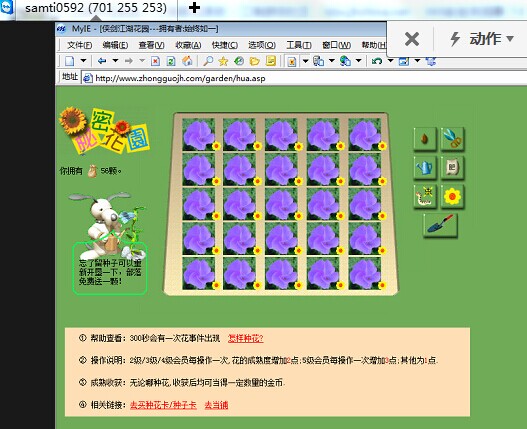Image resolution: width=527 pixels, height=429 pixels.
Task: Open dropdown next to undo arrow
Action: pyautogui.click(x=391, y=61)
